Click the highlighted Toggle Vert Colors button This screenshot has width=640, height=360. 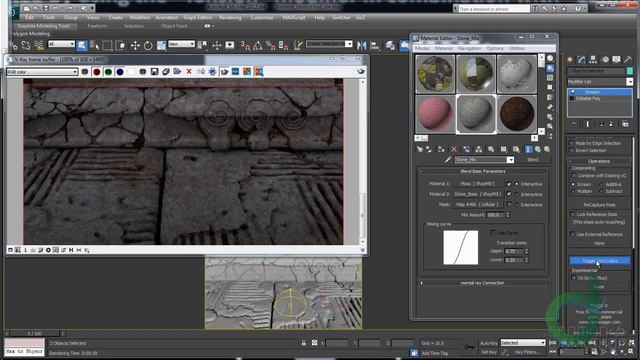600,260
